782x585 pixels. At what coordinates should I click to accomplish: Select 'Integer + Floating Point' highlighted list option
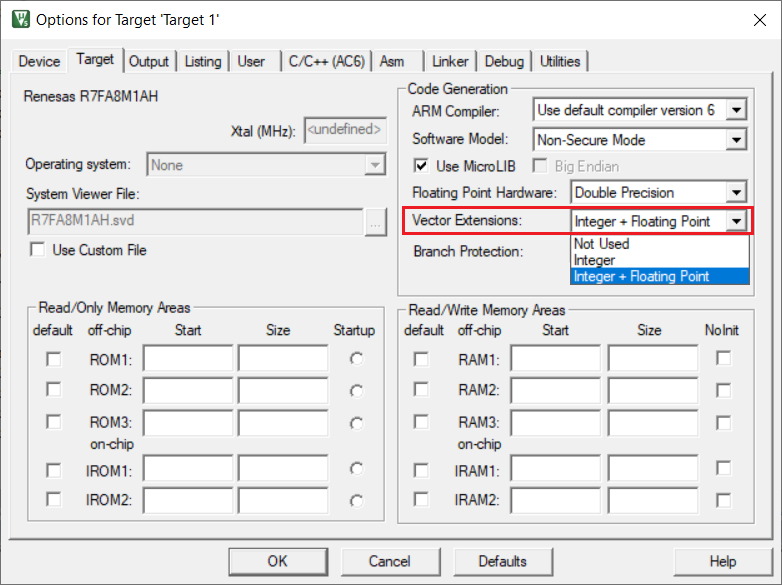pos(659,276)
